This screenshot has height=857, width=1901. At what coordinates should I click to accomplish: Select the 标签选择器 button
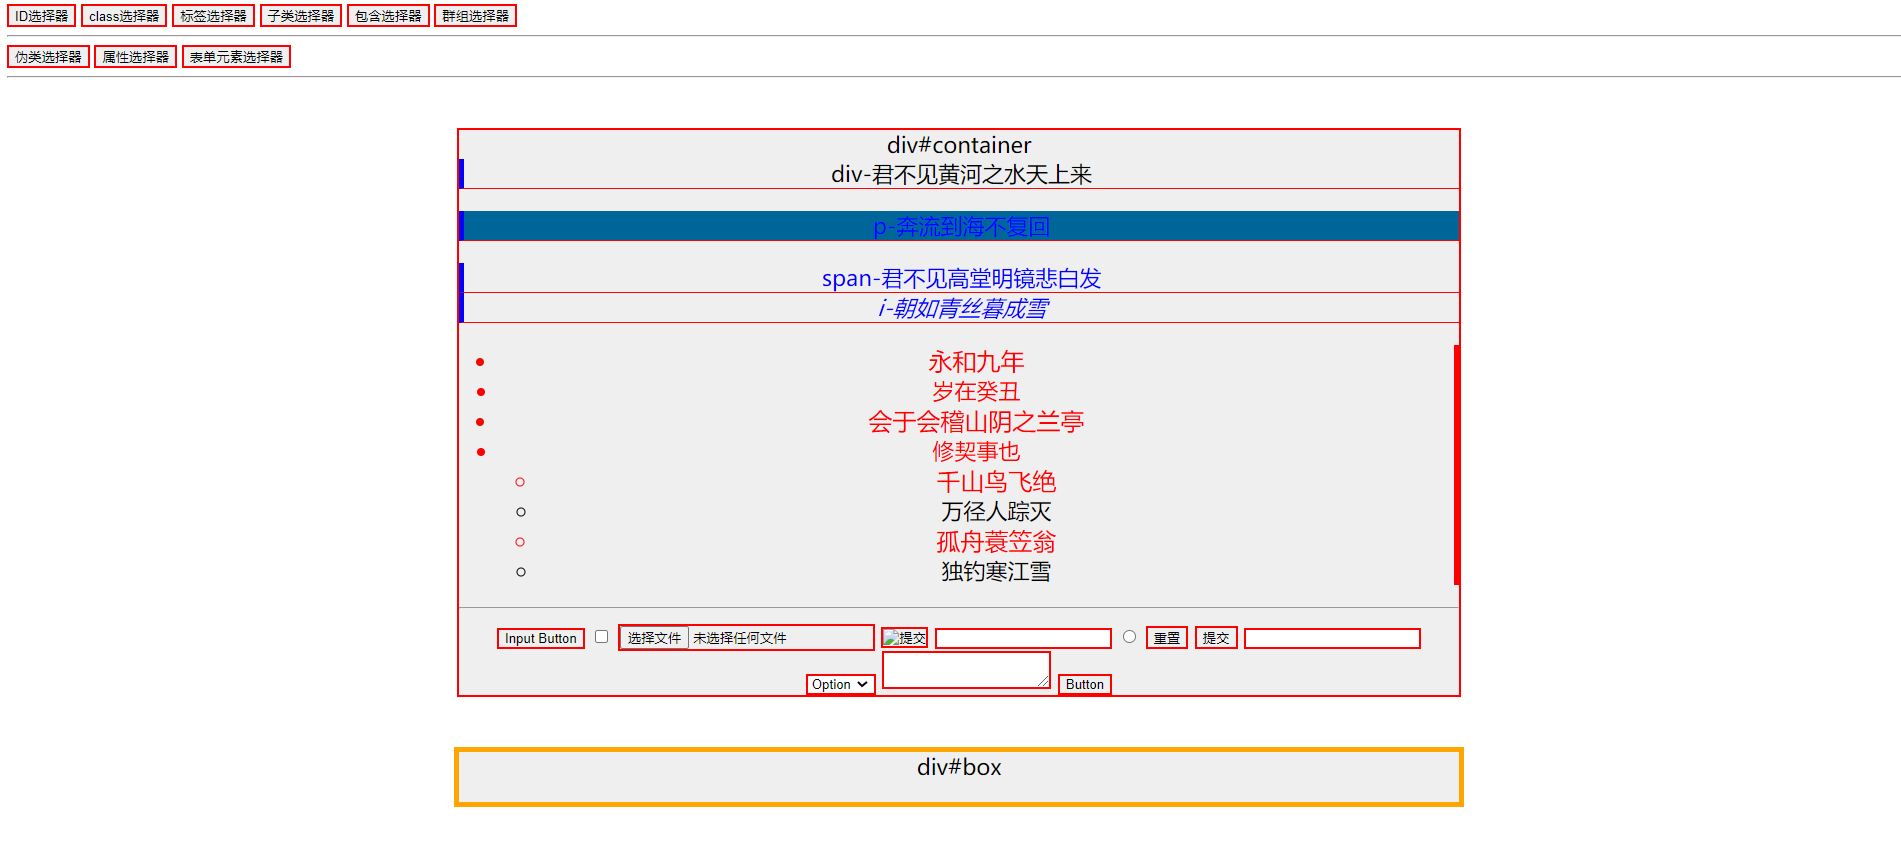pos(213,16)
